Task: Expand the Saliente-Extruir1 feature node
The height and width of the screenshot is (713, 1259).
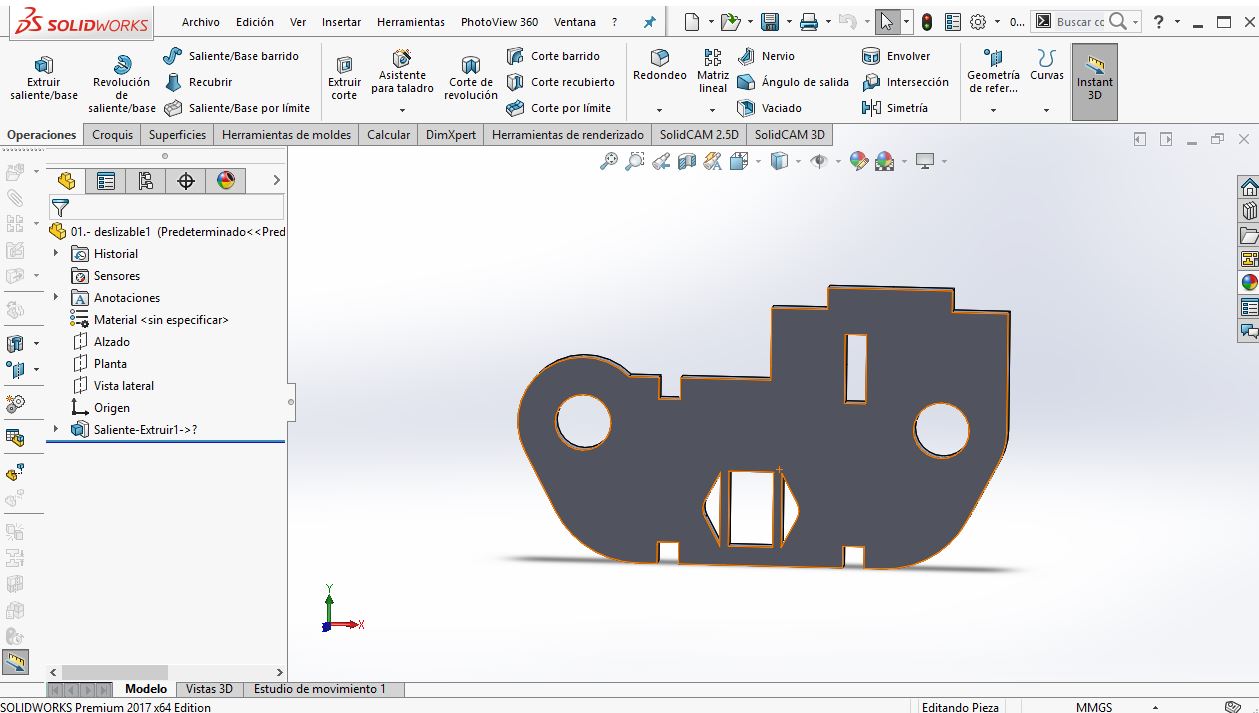Action: click(x=56, y=430)
